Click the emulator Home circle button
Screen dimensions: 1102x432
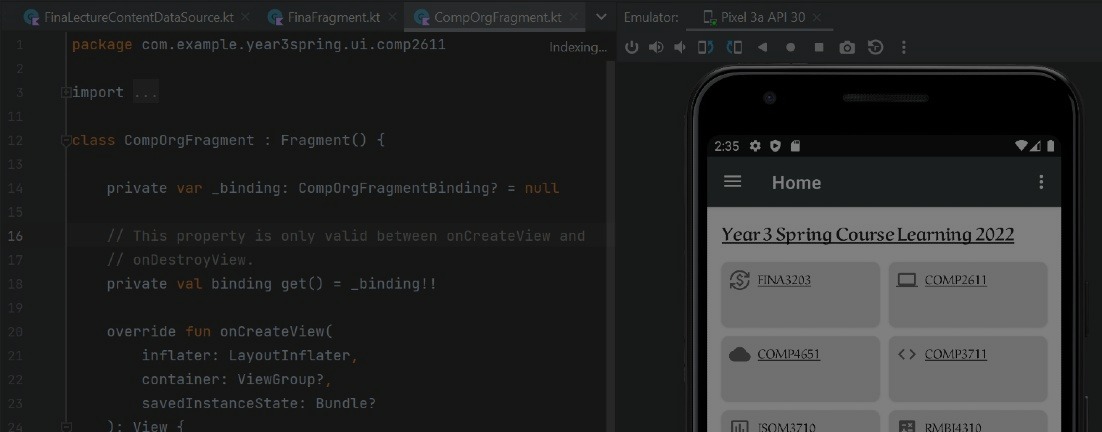pos(791,47)
